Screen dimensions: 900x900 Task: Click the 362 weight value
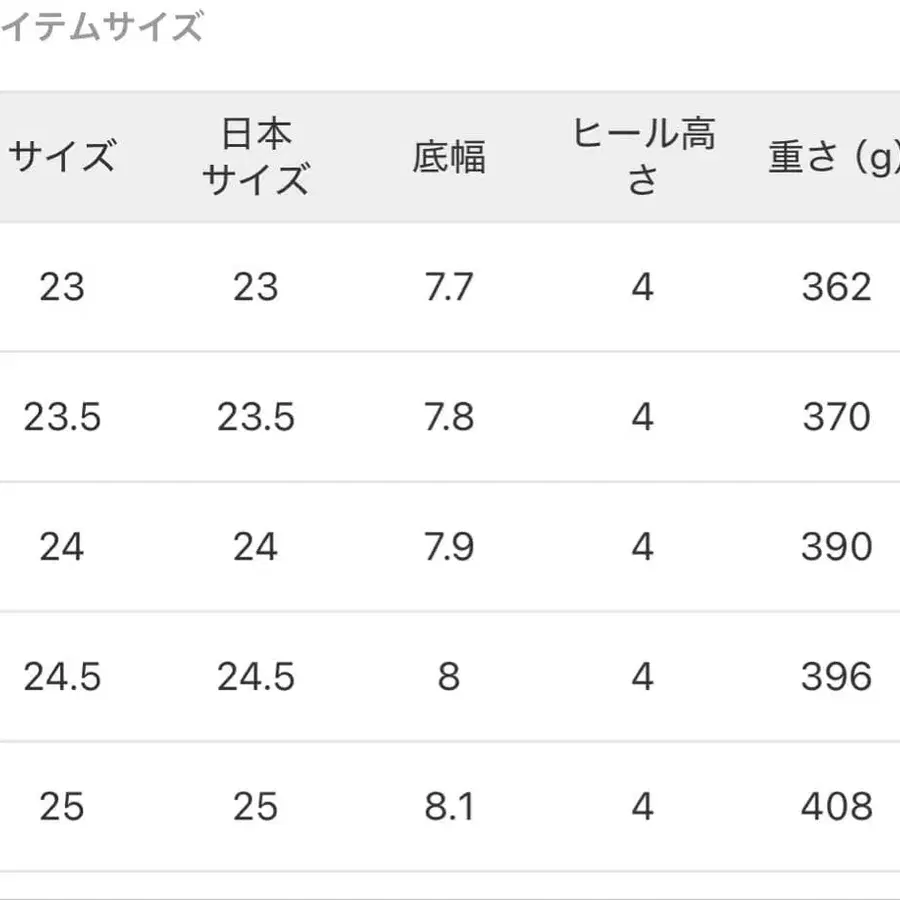click(837, 287)
